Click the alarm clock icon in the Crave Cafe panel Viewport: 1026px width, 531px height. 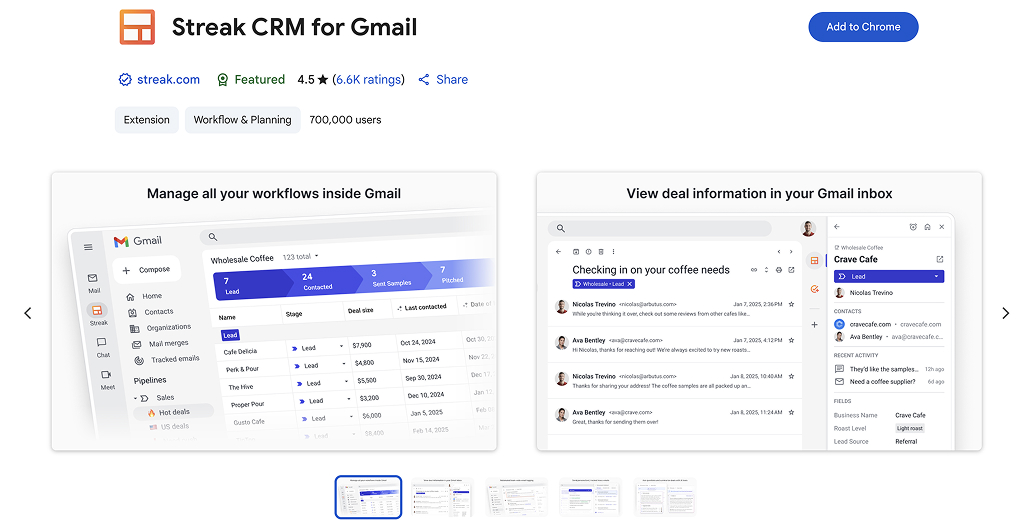click(913, 227)
